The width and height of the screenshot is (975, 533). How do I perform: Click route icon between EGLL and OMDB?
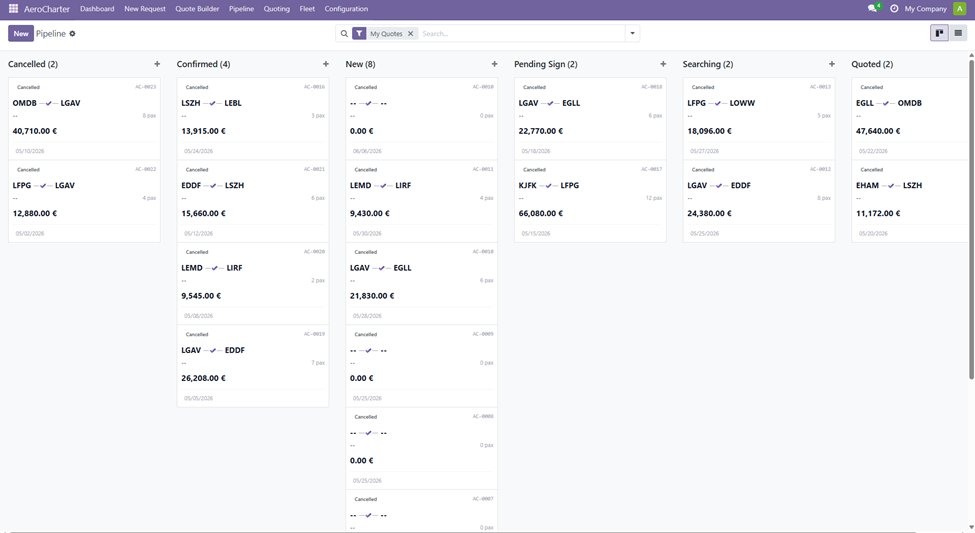885,103
